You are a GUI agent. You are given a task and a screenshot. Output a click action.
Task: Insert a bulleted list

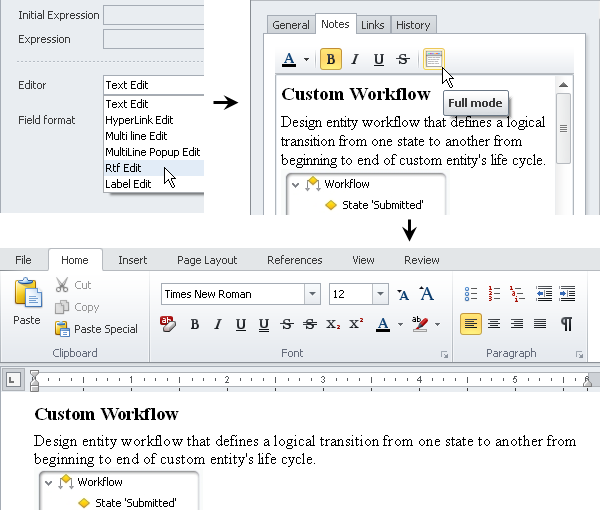(470, 294)
